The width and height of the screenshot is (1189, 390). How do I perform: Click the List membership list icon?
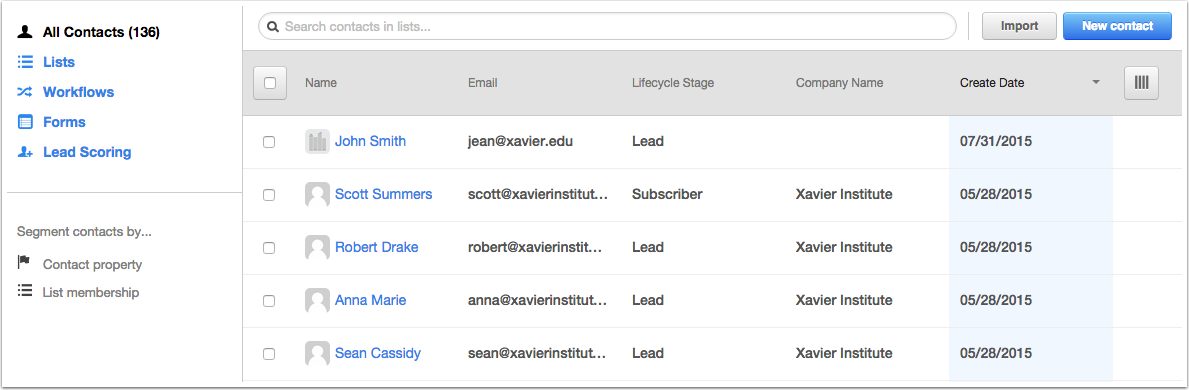pos(25,291)
